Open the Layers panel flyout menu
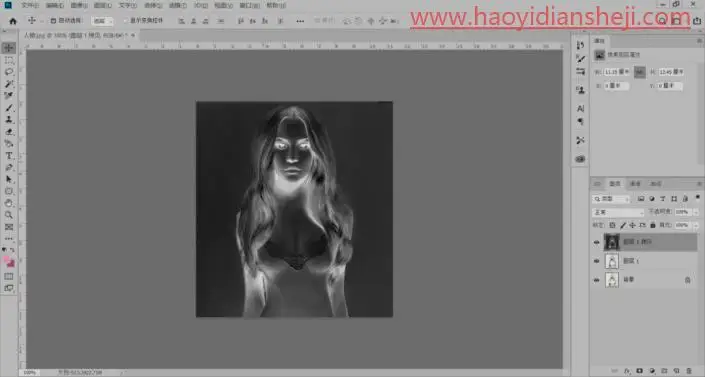The width and height of the screenshot is (705, 377). tap(699, 184)
